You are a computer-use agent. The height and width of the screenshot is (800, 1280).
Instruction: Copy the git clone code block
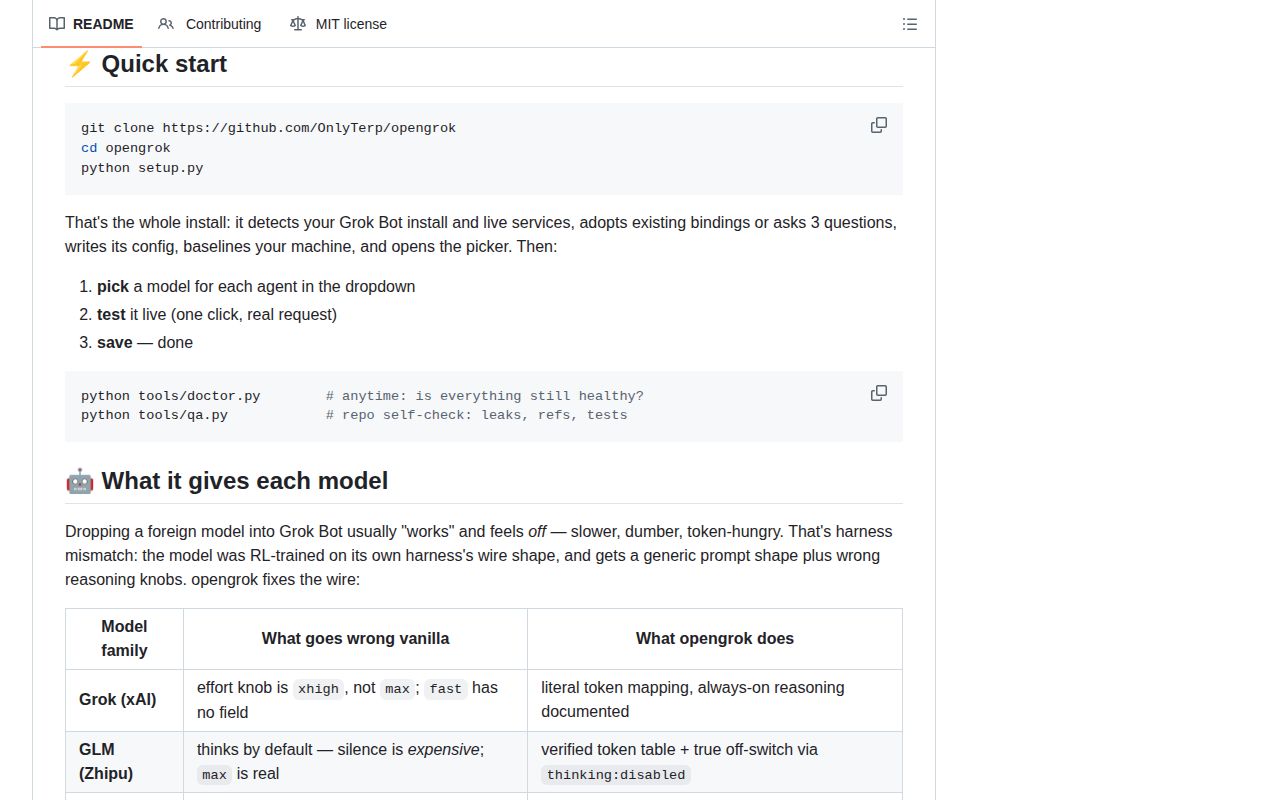coord(879,125)
